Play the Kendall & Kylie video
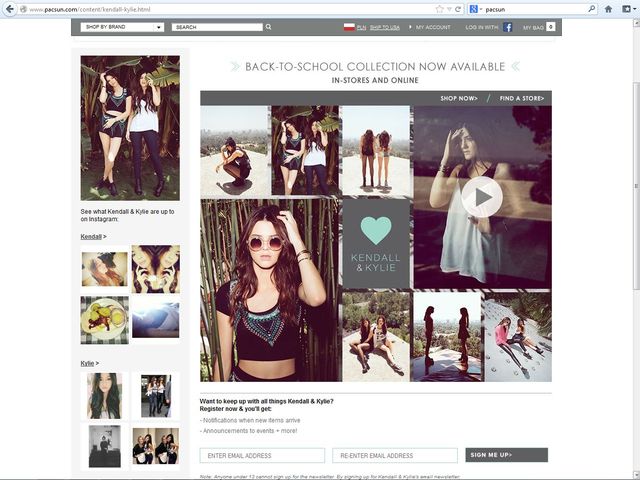 [482, 197]
